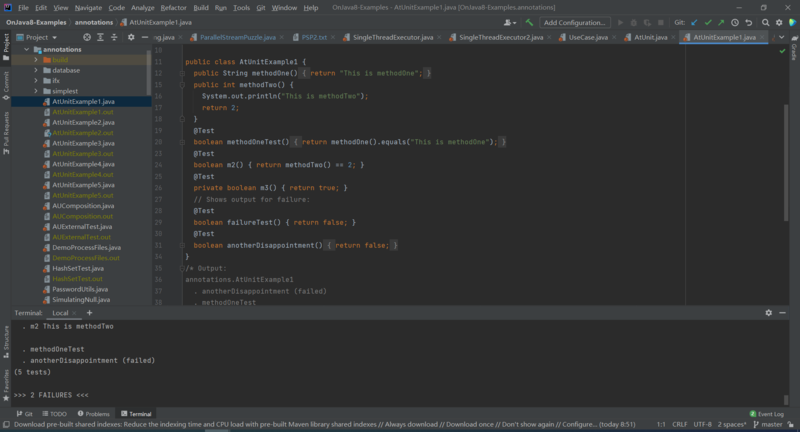
Task: Fold the methodTwo code block
Action: tap(182, 85)
